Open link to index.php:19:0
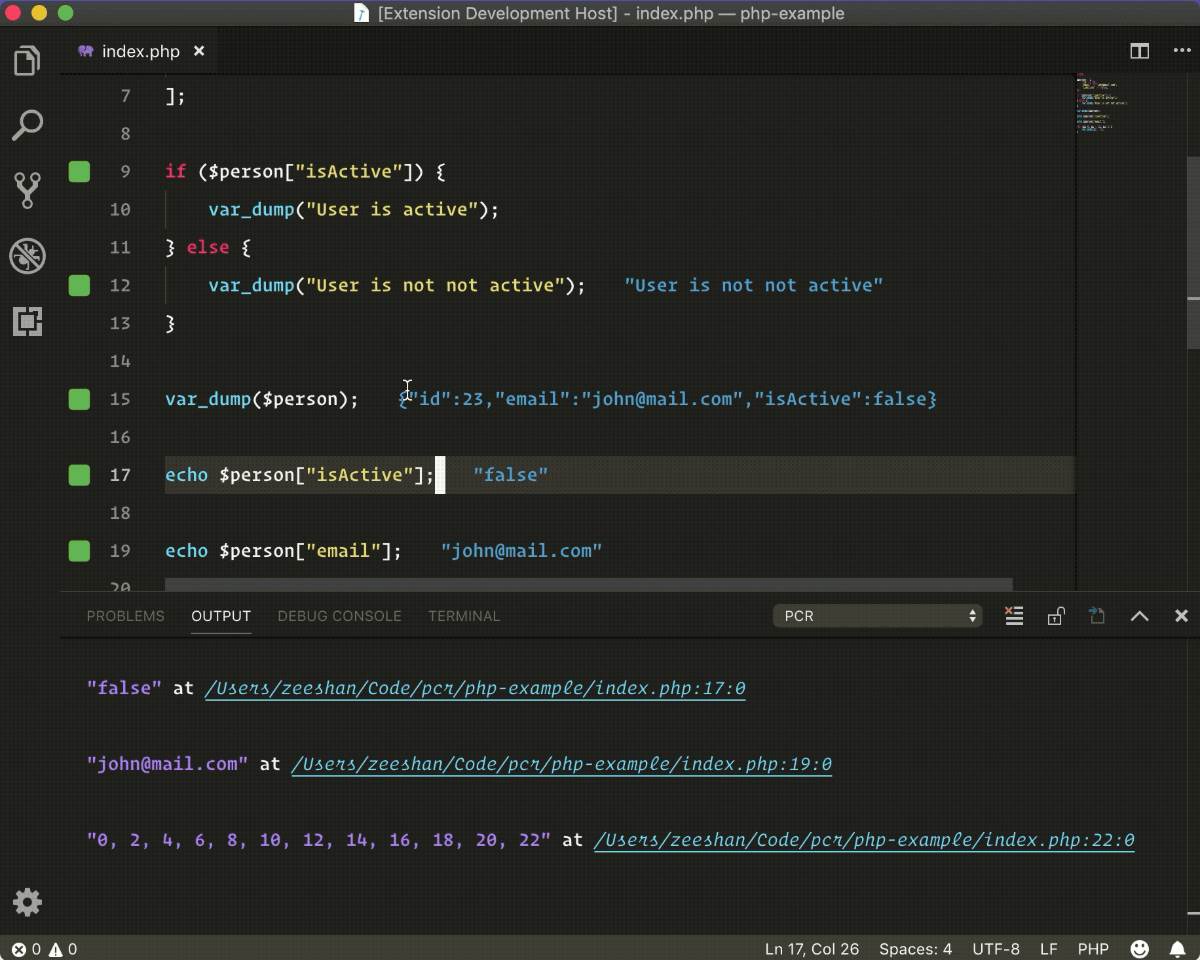1200x960 pixels. [561, 765]
